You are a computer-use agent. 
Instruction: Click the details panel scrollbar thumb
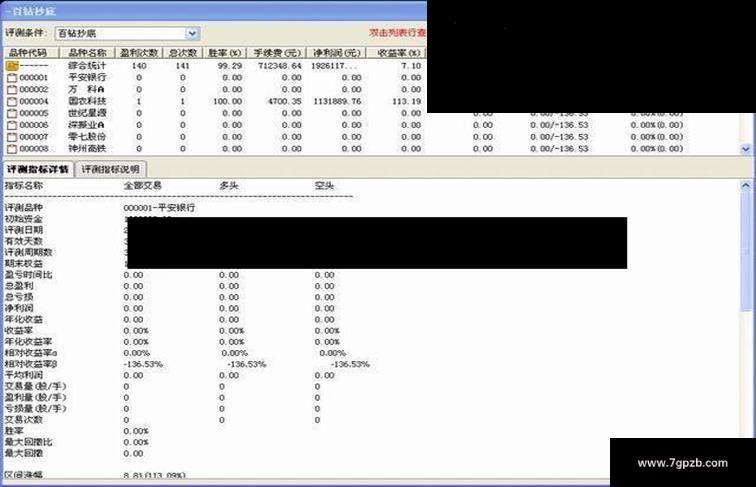coord(746,252)
